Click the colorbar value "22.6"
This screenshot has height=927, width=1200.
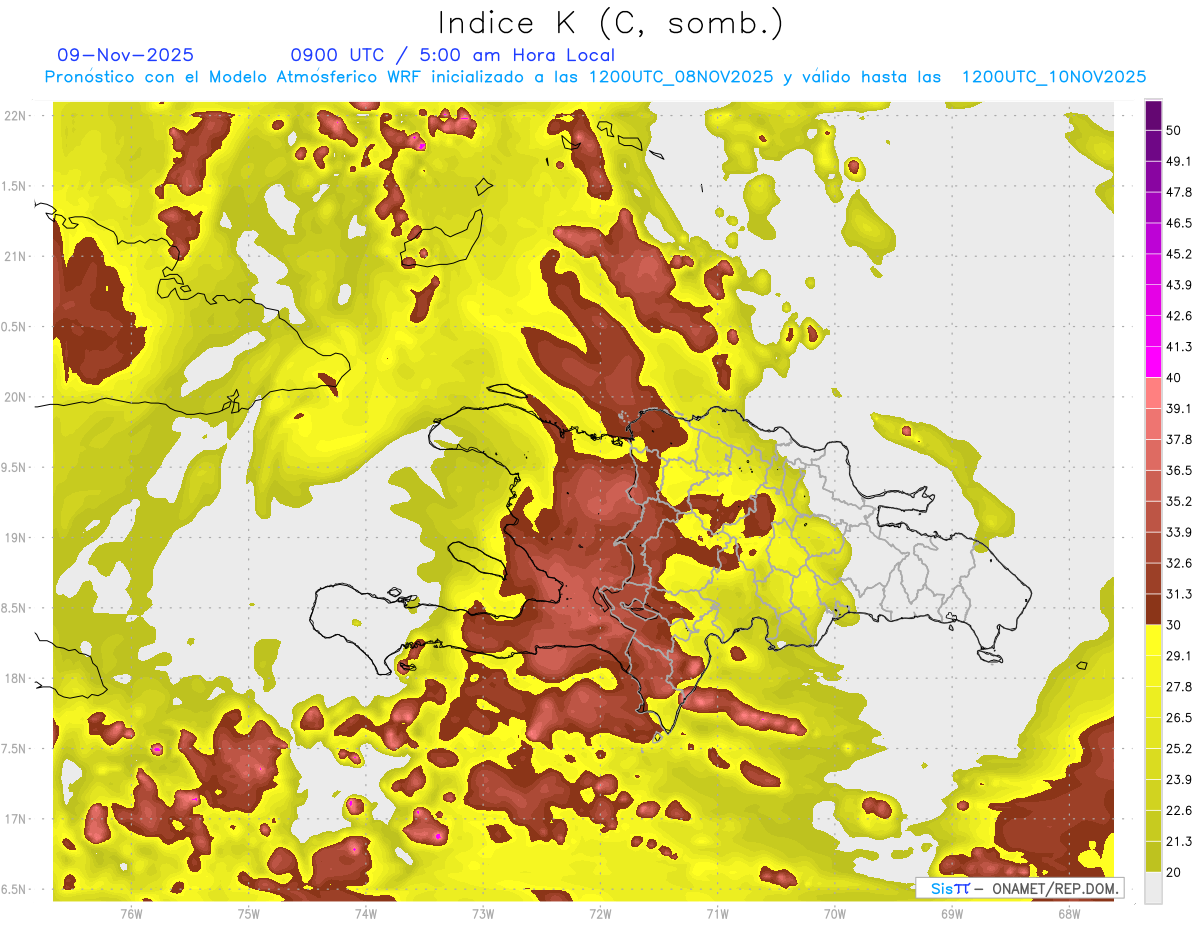(1179, 810)
